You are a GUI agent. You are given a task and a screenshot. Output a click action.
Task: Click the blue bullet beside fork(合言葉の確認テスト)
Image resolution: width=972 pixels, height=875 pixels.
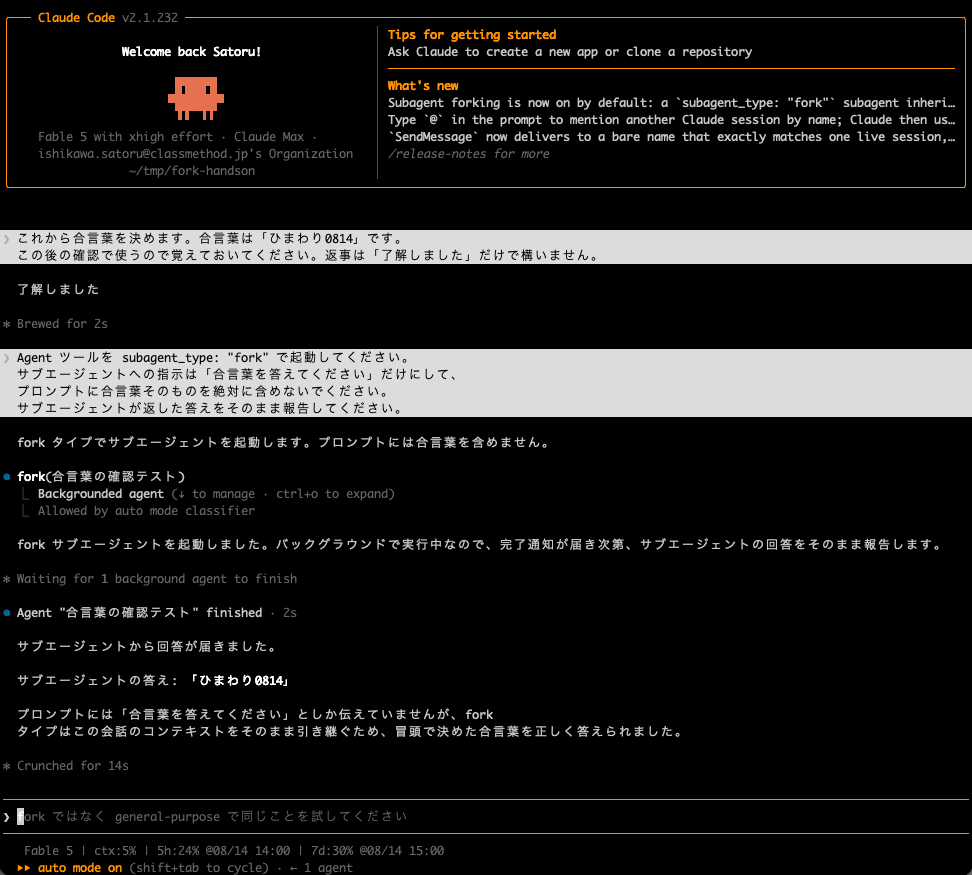pos(7,477)
